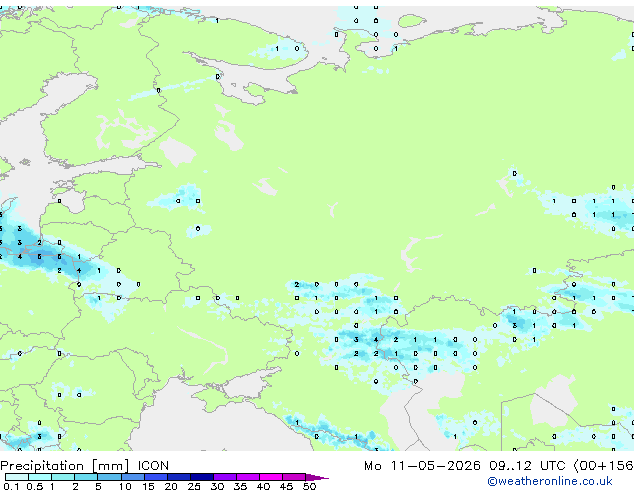Screen dimensions: 634x490
Task: Click the 25 legend scale label
Action: 194,486
